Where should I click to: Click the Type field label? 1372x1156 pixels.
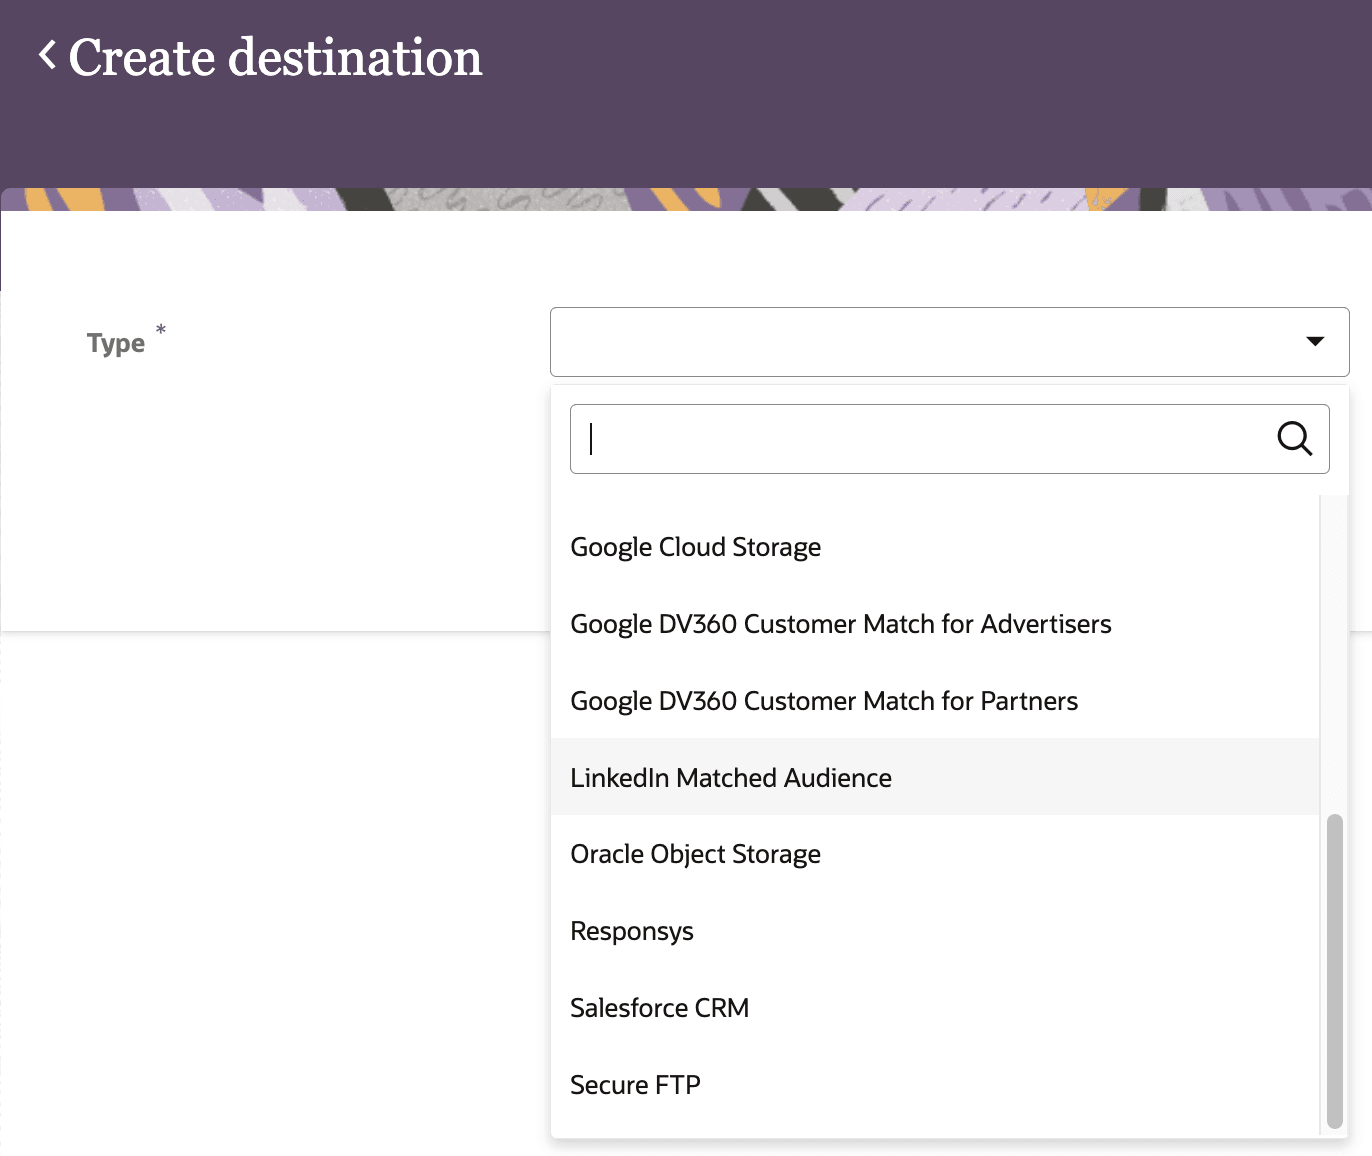pyautogui.click(x=115, y=343)
